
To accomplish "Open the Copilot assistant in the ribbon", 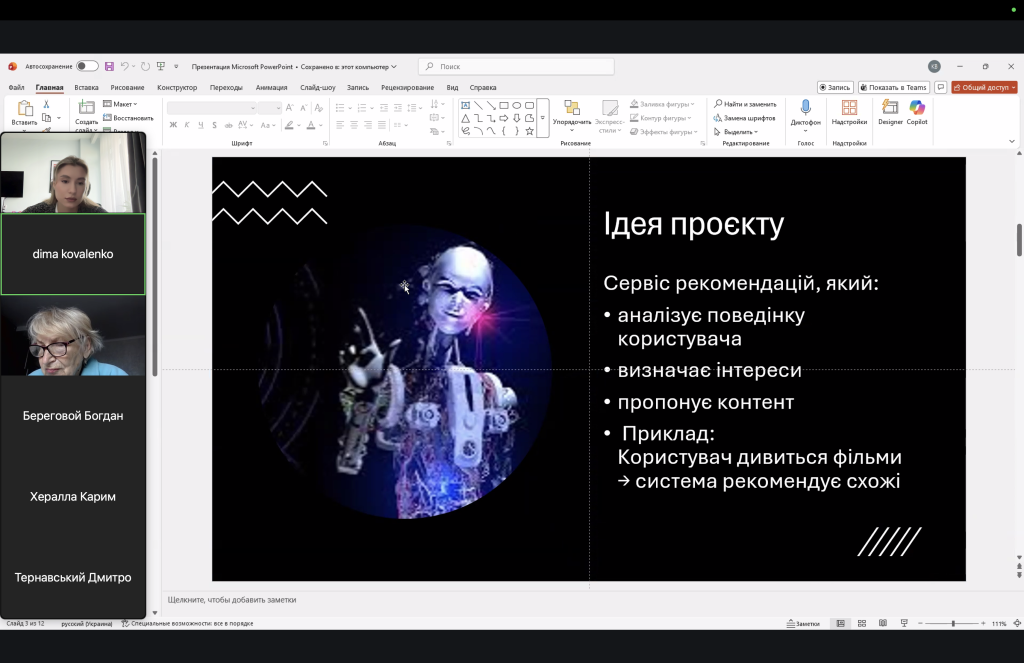I will click(916, 112).
